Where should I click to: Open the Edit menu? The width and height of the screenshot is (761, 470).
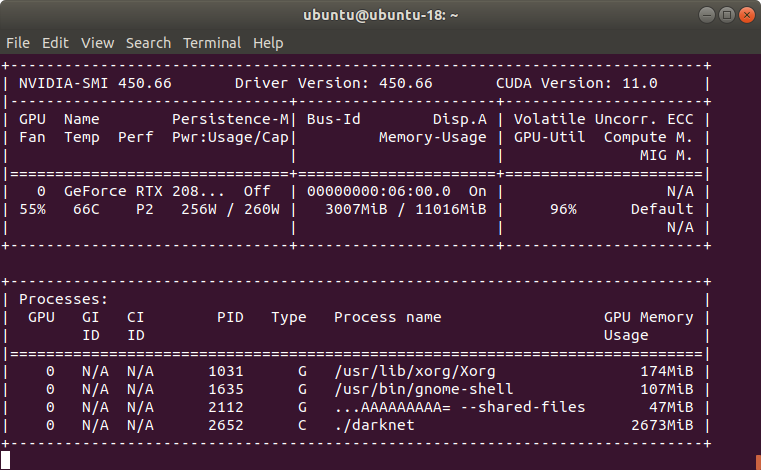[x=55, y=43]
